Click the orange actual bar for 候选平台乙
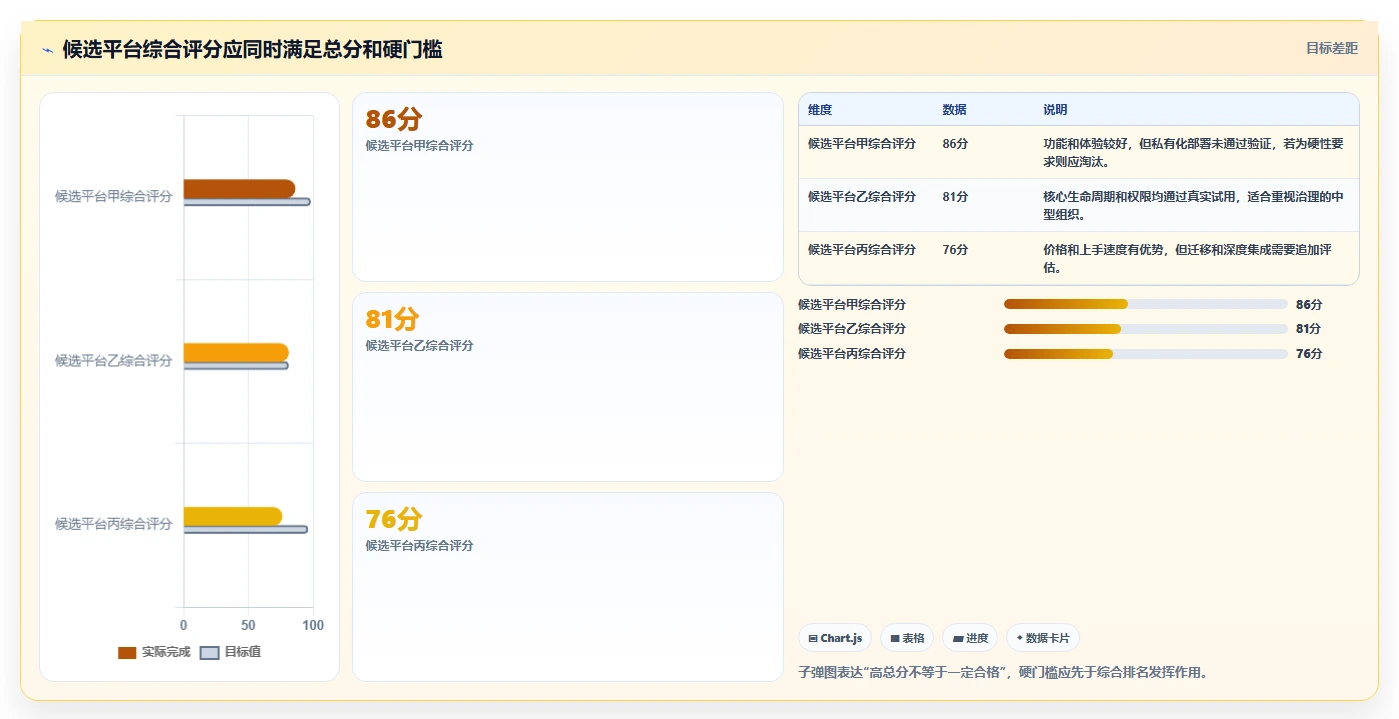The width and height of the screenshot is (1399, 719). tap(236, 352)
